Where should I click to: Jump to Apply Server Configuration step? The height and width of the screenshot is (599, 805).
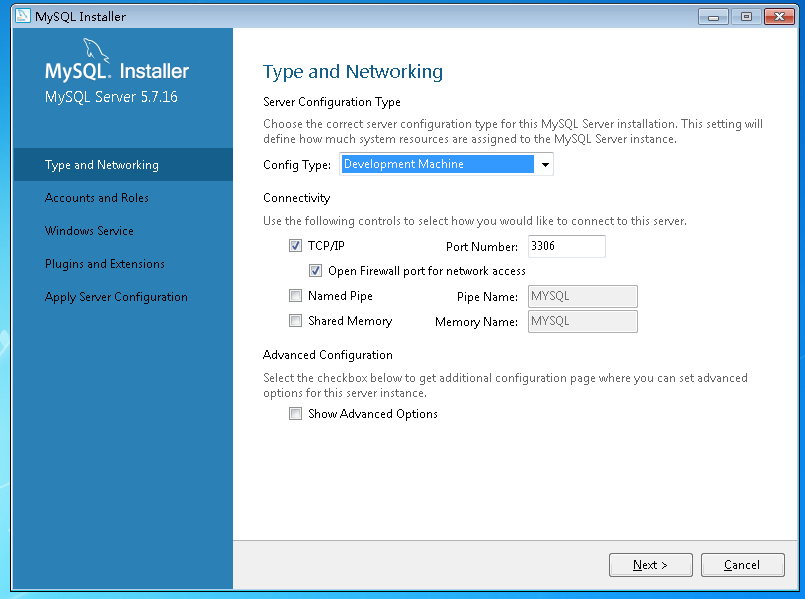[x=116, y=297]
